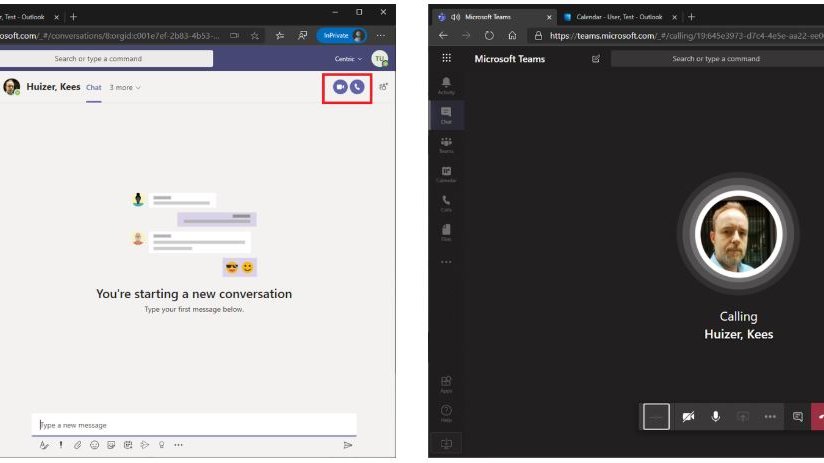The height and width of the screenshot is (463, 824).
Task: Toggle the camera in call controls
Action: (x=688, y=417)
